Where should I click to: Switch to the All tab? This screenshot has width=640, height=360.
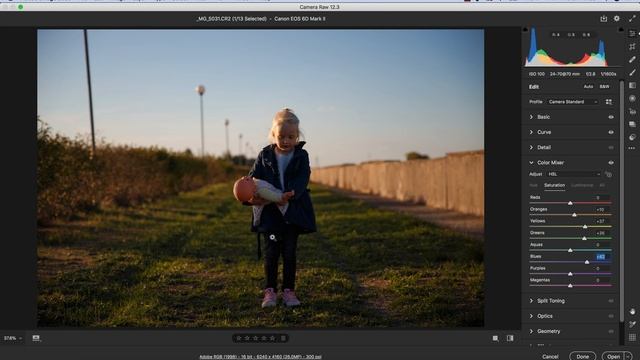pyautogui.click(x=602, y=185)
